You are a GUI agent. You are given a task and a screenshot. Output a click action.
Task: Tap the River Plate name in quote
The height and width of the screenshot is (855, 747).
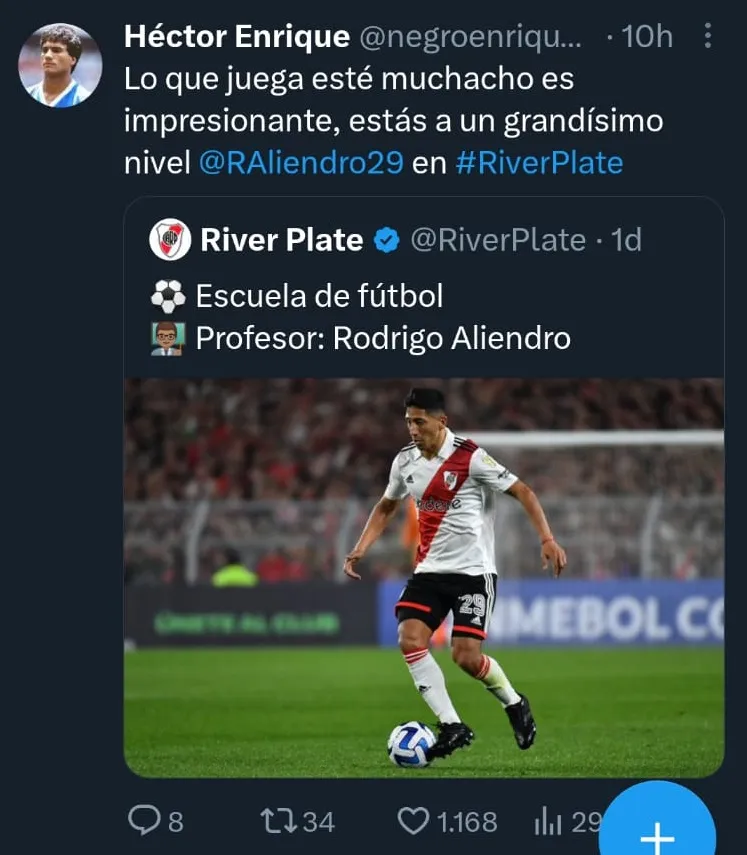[281, 240]
